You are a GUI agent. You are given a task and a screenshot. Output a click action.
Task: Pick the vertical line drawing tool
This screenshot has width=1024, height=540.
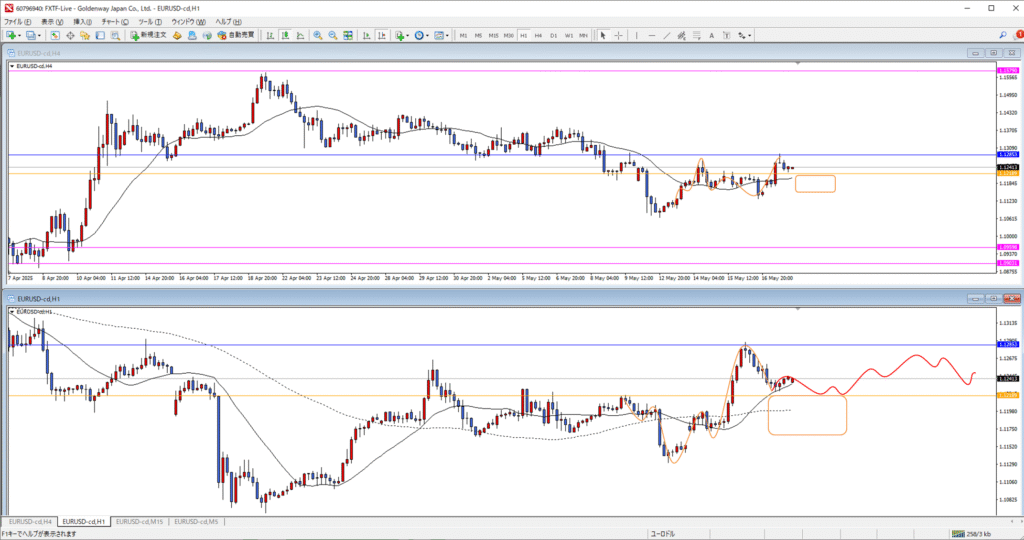pos(637,35)
